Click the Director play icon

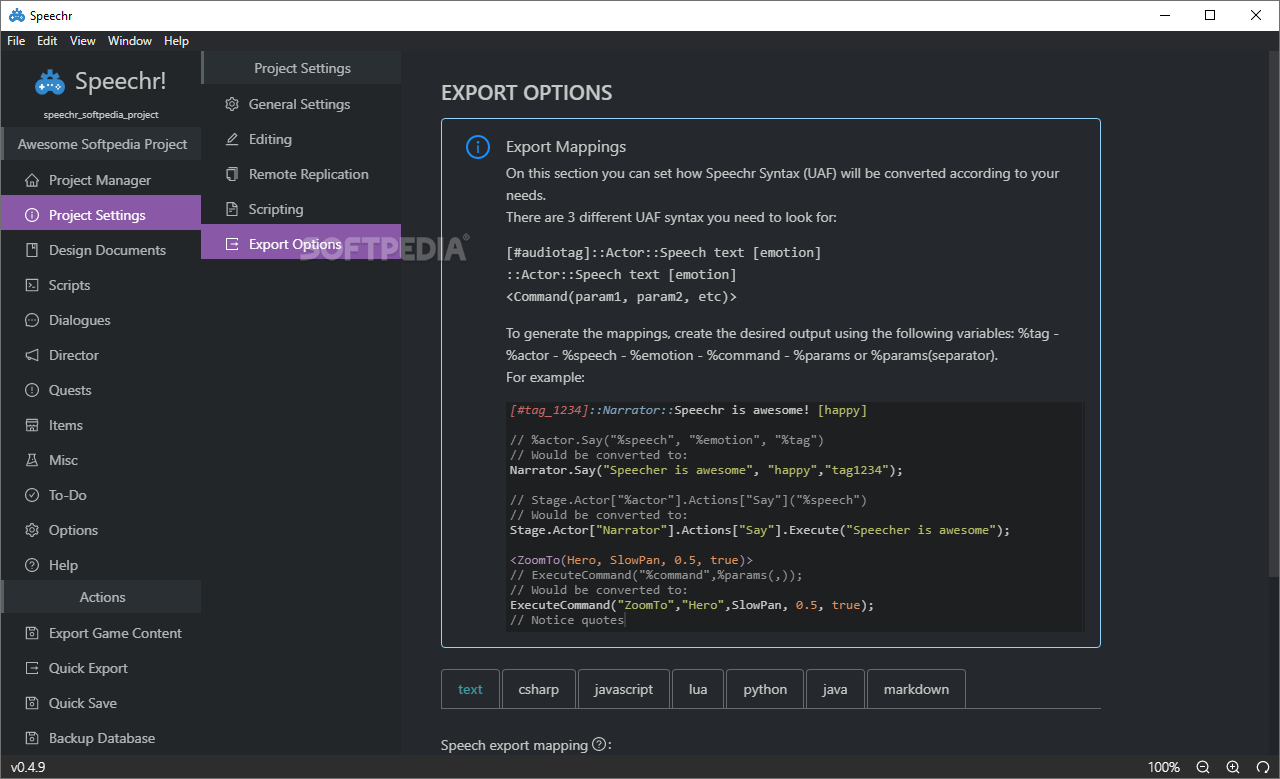tap(31, 355)
